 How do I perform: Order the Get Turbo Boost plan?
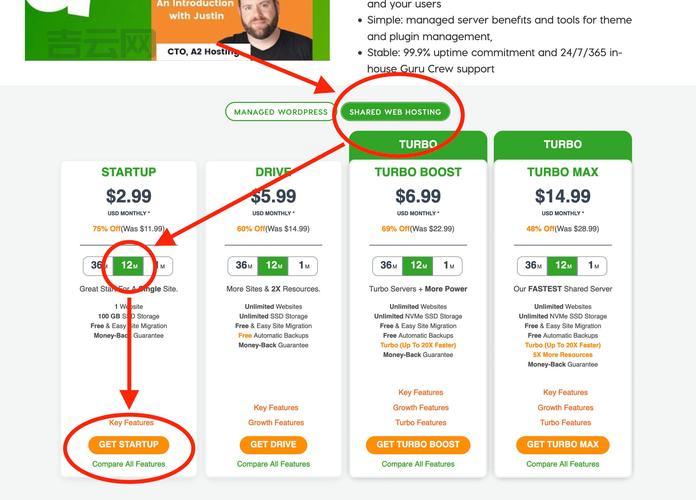click(x=418, y=444)
